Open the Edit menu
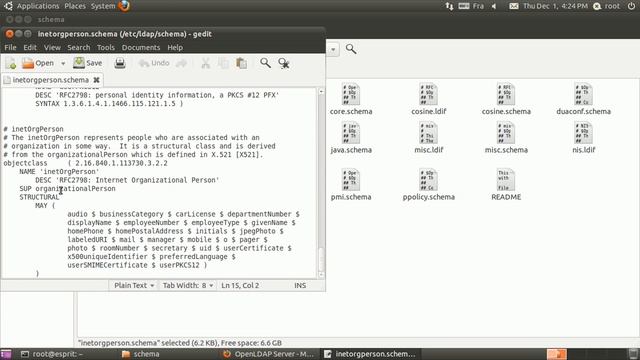The width and height of the screenshot is (640, 360). coord(30,47)
